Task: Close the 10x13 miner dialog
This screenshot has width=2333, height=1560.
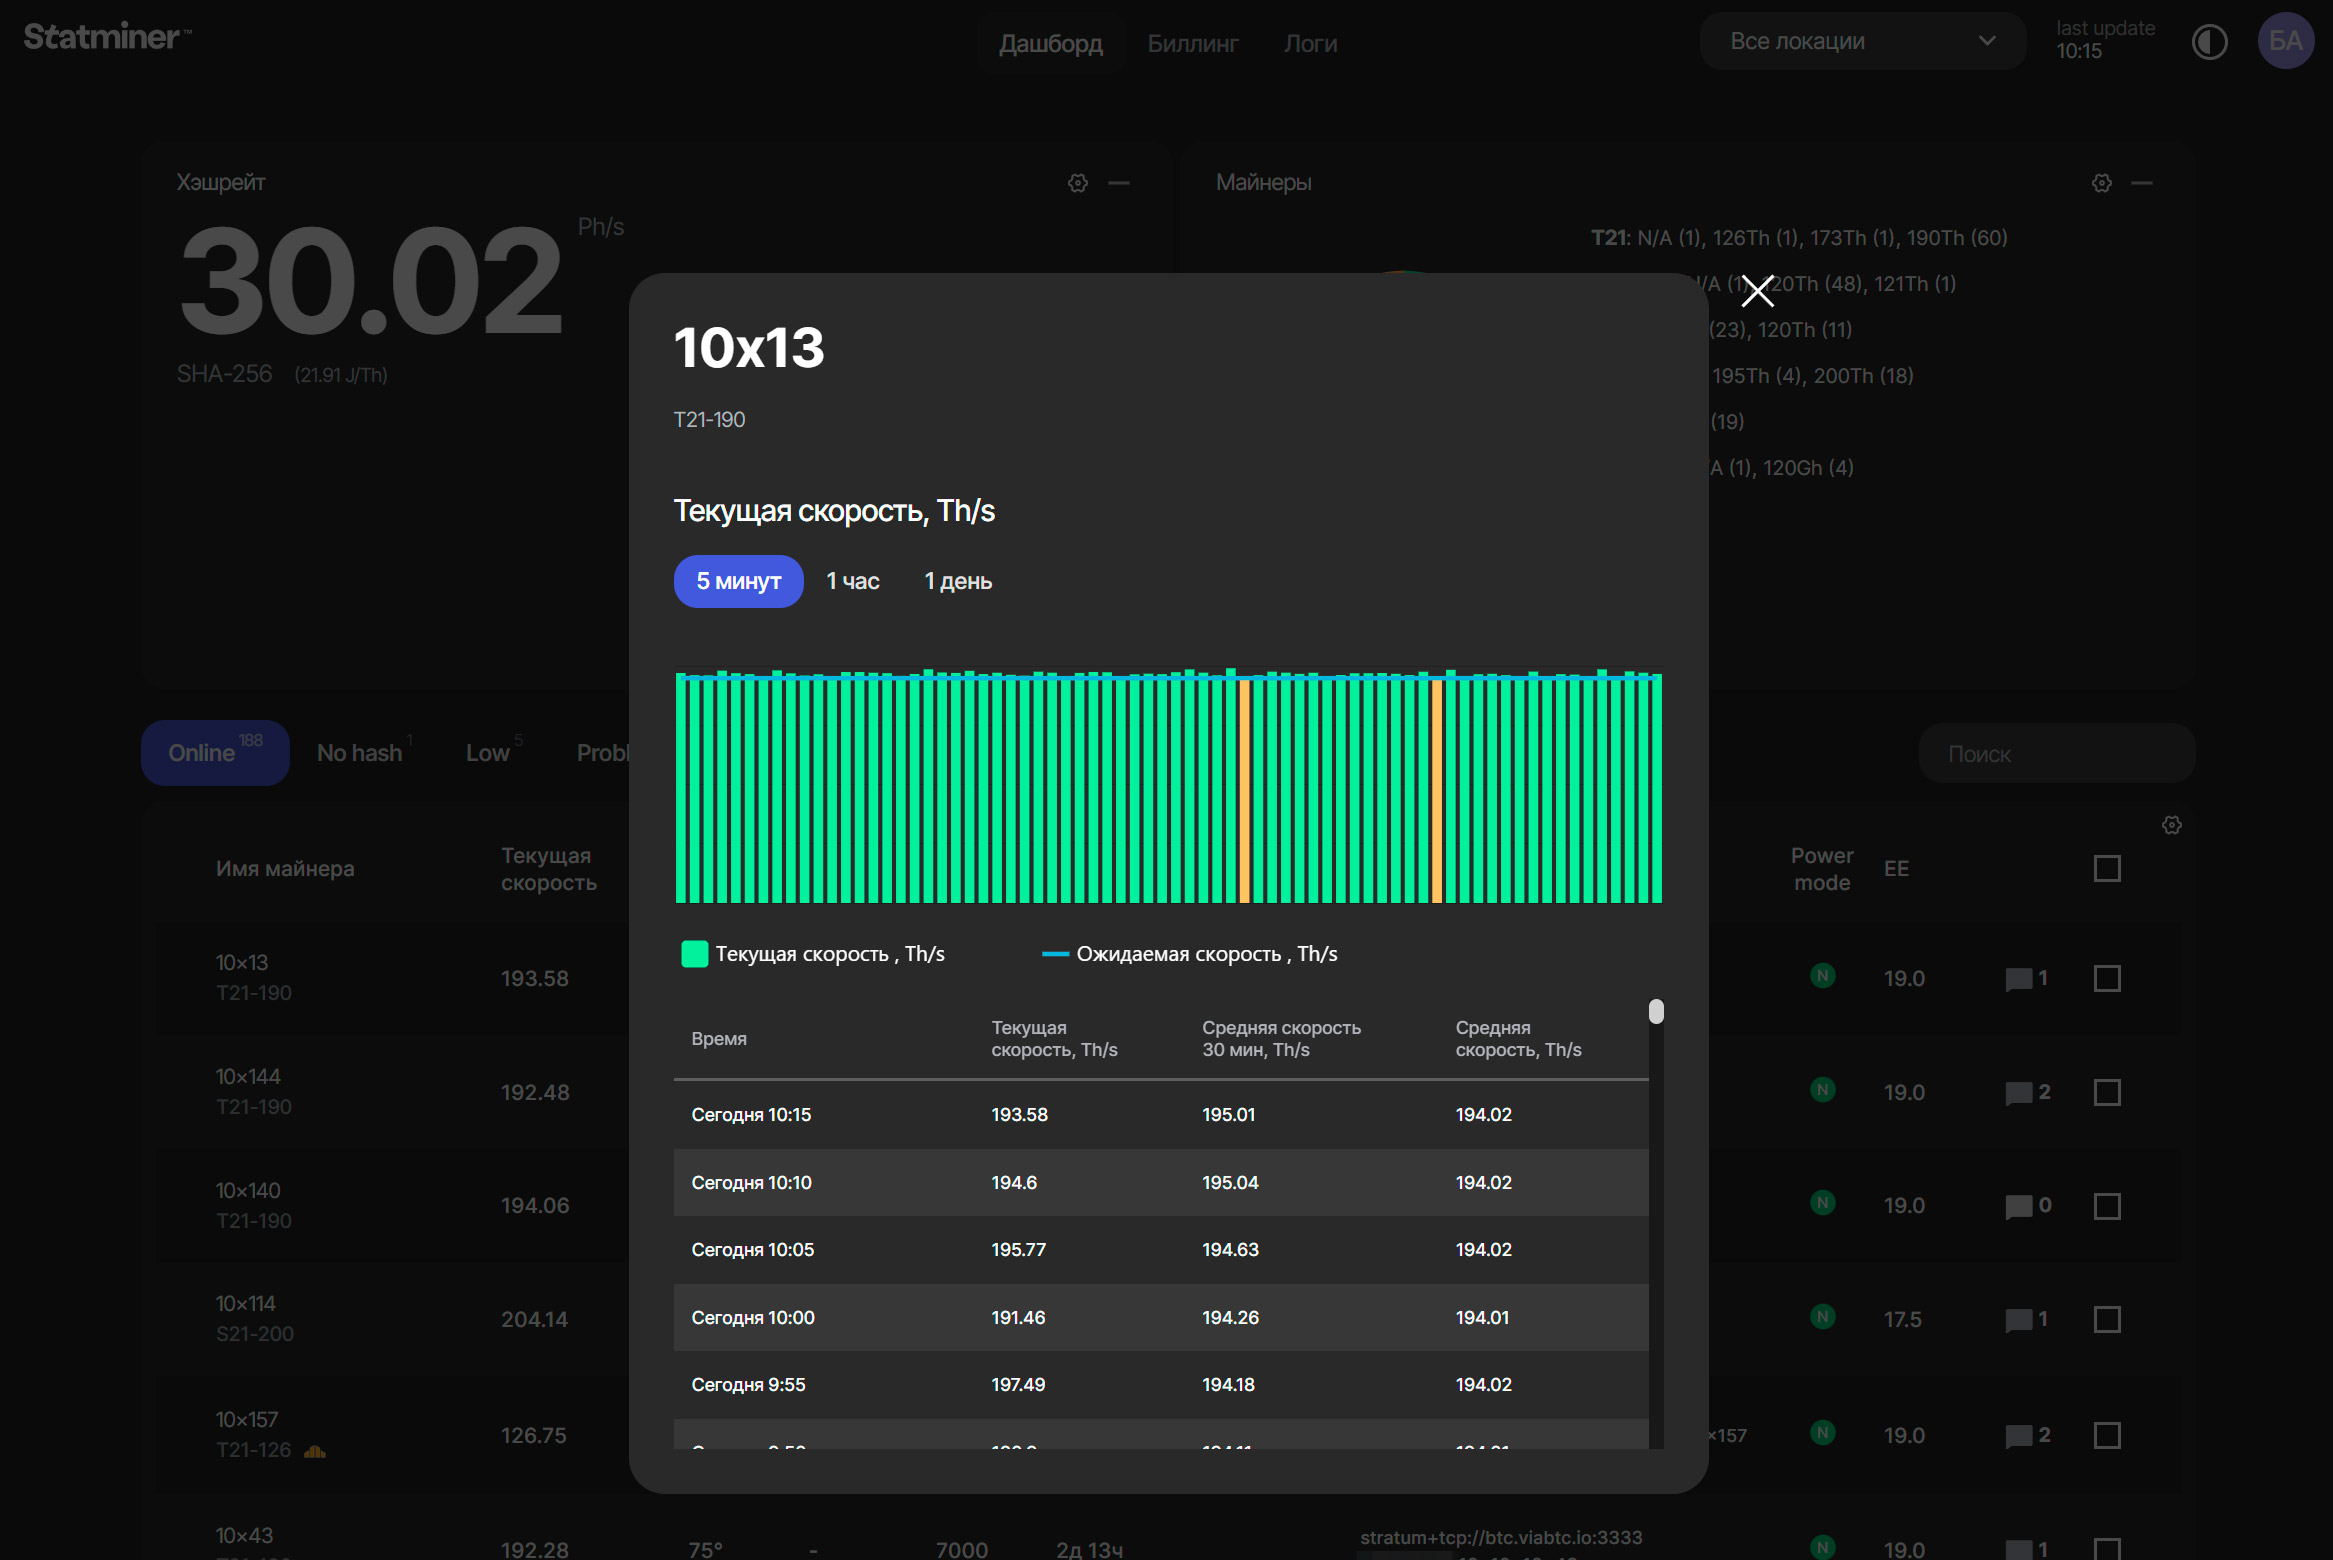Action: pos(1757,291)
